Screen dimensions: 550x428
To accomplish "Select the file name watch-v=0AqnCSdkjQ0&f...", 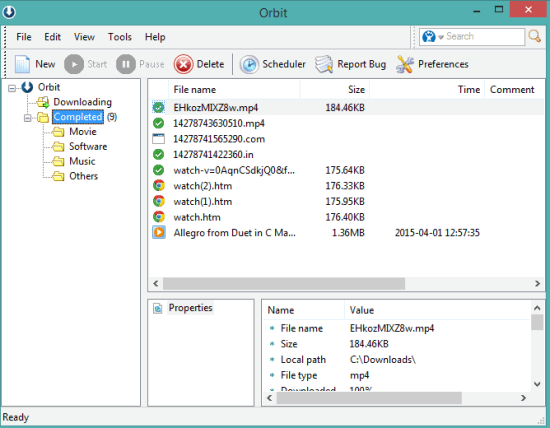I will tap(234, 170).
